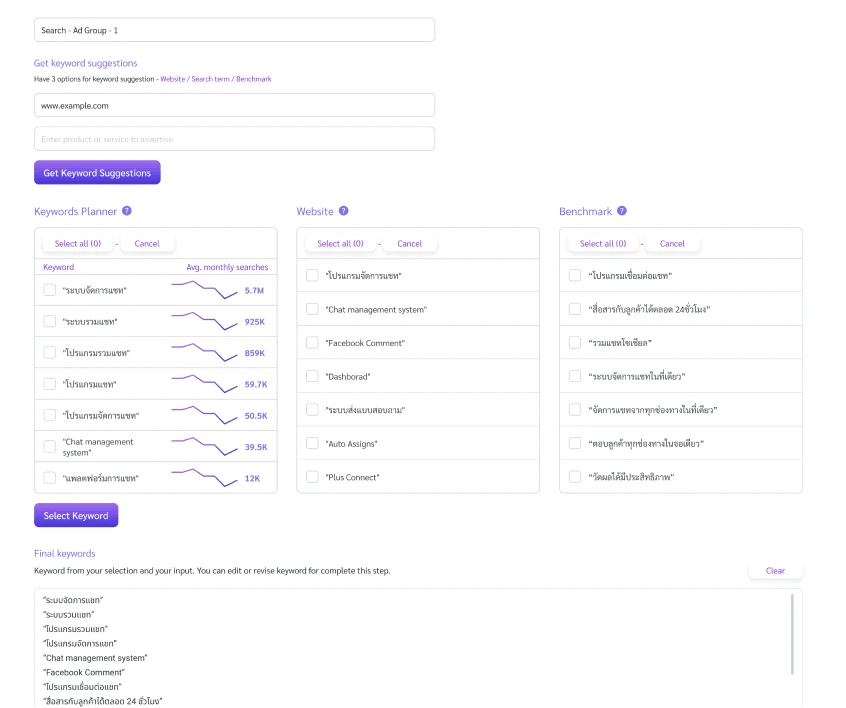Image resolution: width=846 pixels, height=708 pixels.
Task: Check the "Dashbord" checkbox
Action: (x=313, y=375)
